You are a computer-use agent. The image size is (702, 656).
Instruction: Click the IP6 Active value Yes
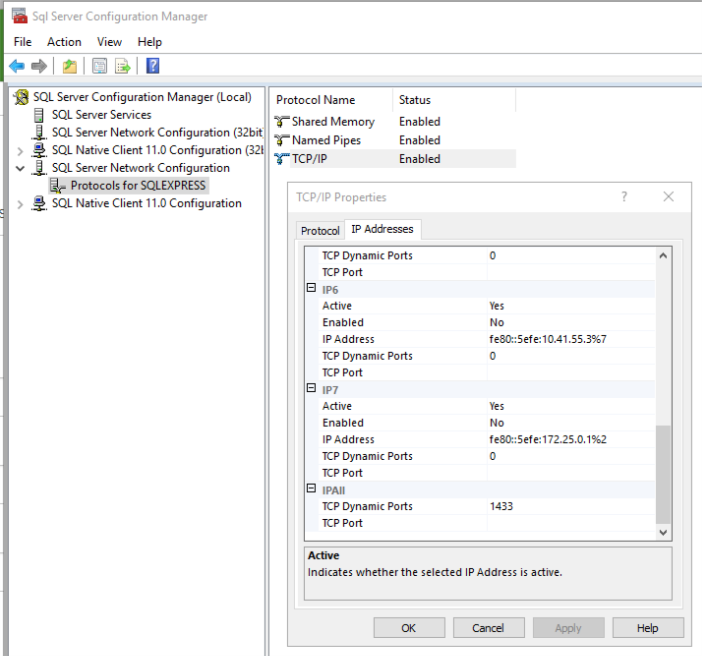(571, 306)
